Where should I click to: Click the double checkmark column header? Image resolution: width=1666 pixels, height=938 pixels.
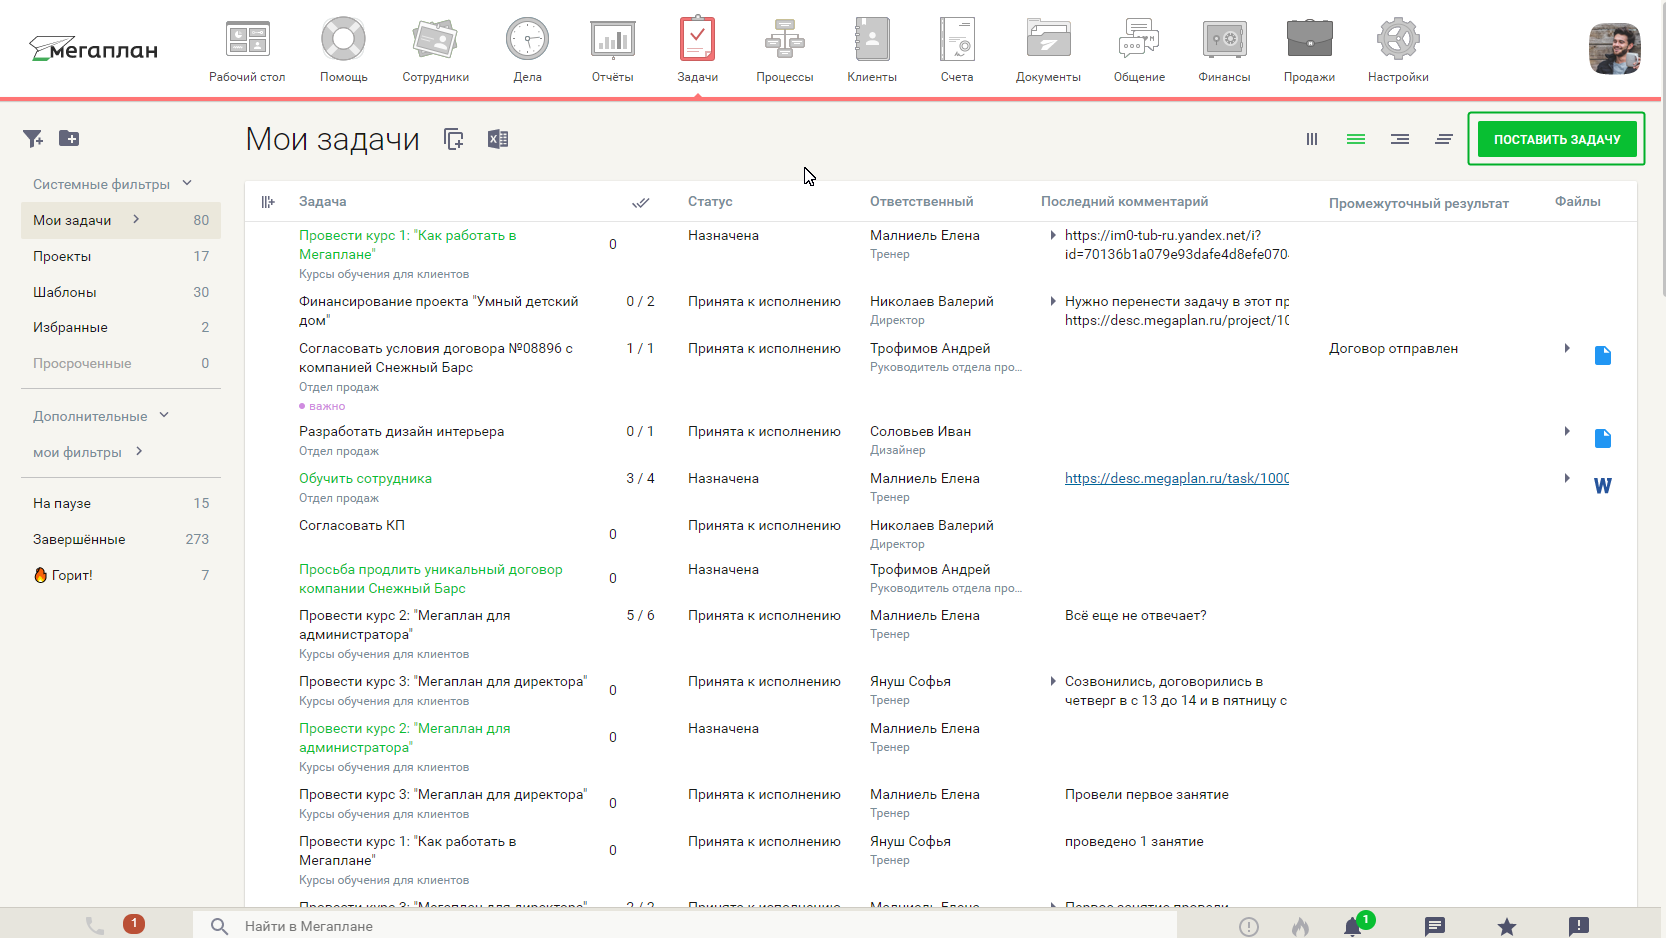(x=641, y=202)
